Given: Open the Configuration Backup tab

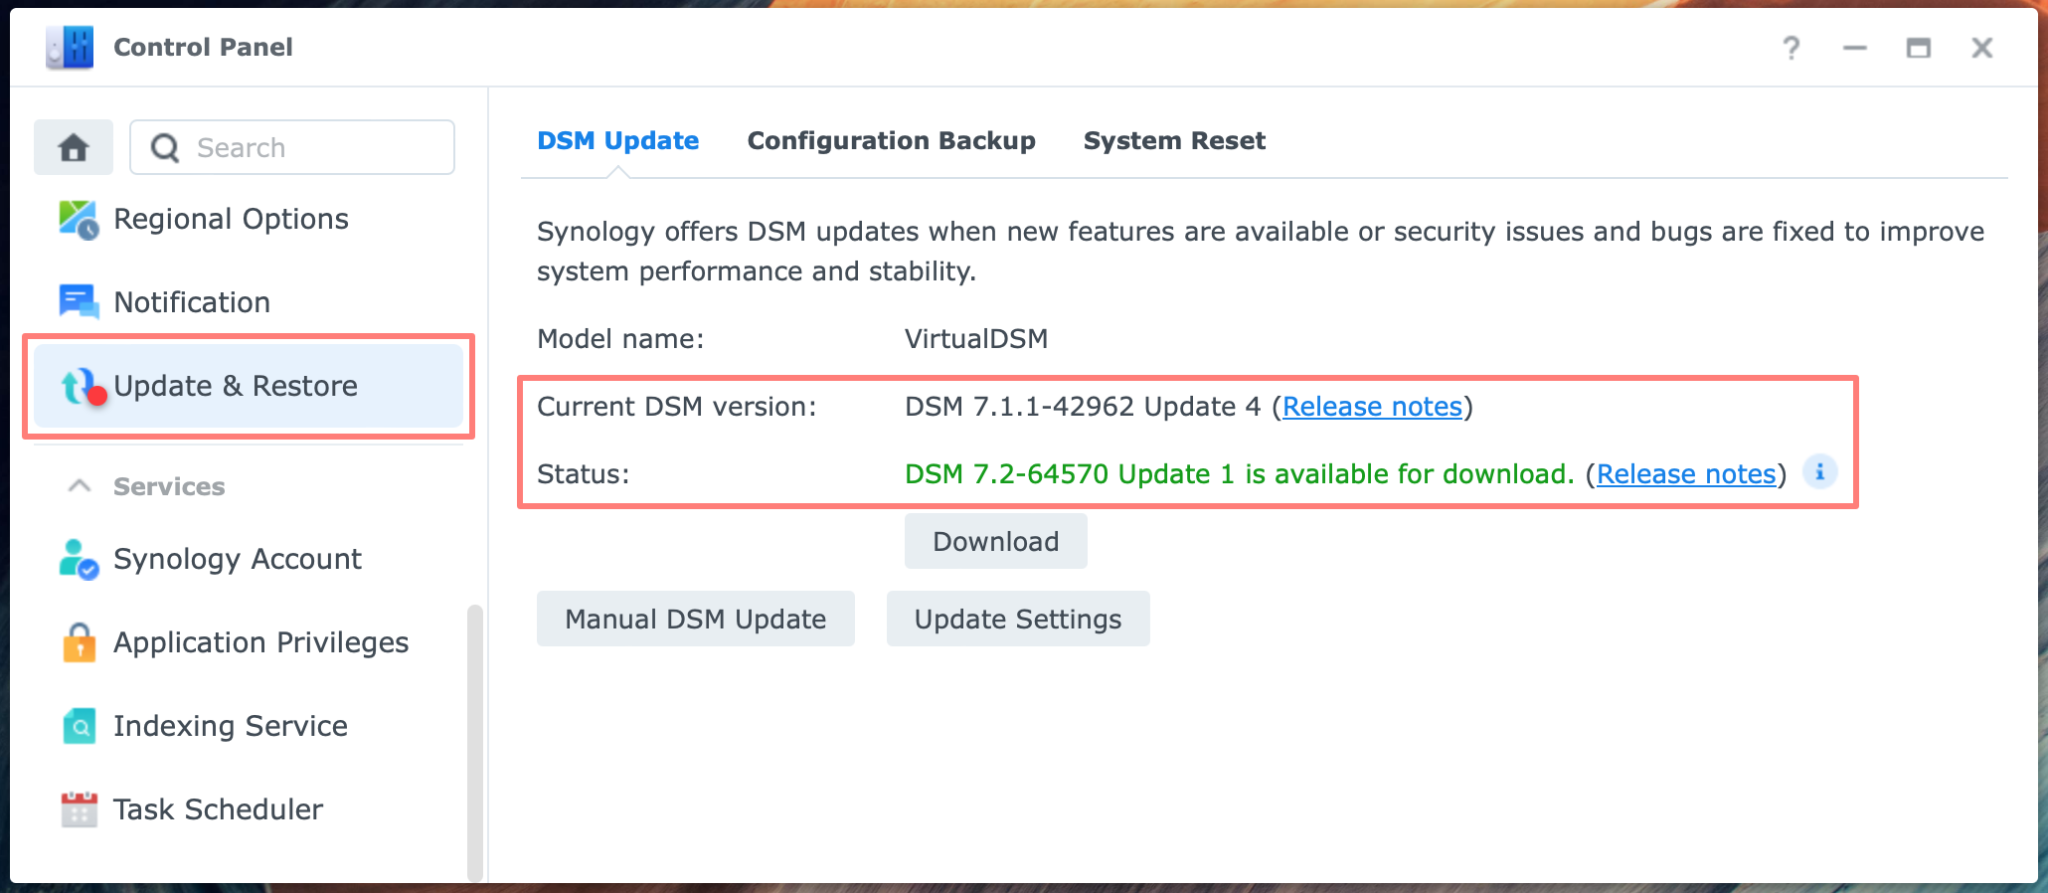Looking at the screenshot, I should (891, 141).
